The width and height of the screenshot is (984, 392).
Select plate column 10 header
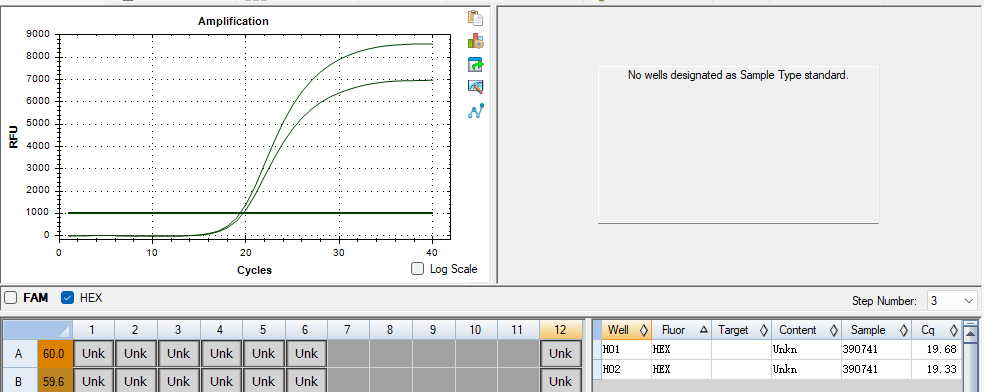(476, 329)
